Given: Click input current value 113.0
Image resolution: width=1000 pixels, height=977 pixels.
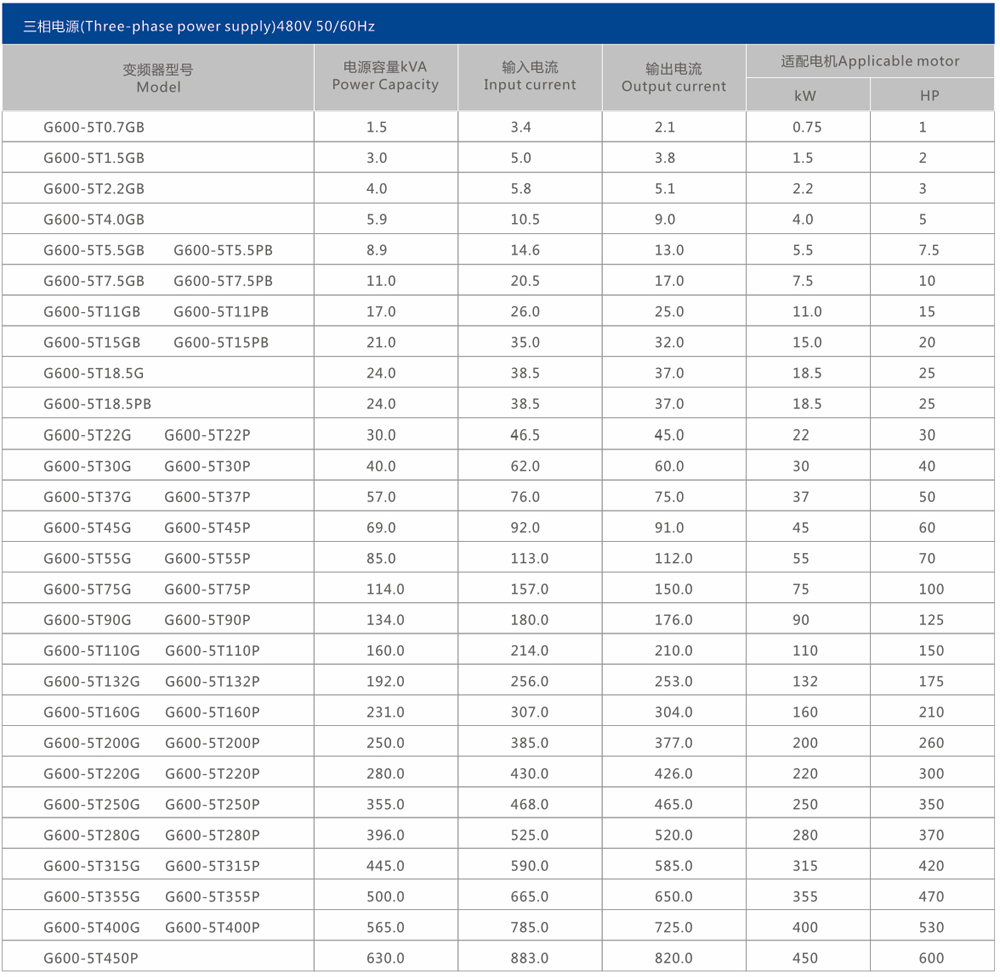Looking at the screenshot, I should coord(529,558).
